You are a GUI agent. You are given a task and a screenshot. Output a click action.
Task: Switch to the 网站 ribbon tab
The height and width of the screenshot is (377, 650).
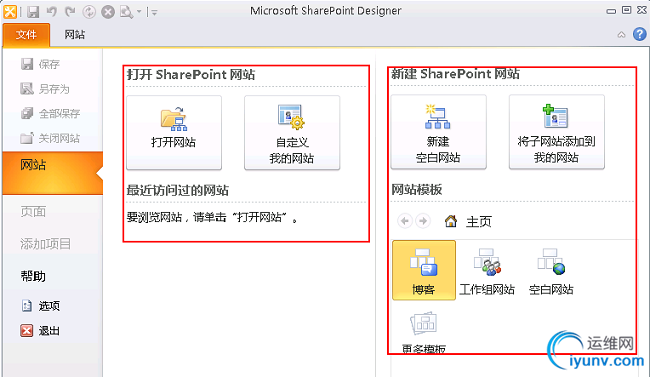(75, 35)
